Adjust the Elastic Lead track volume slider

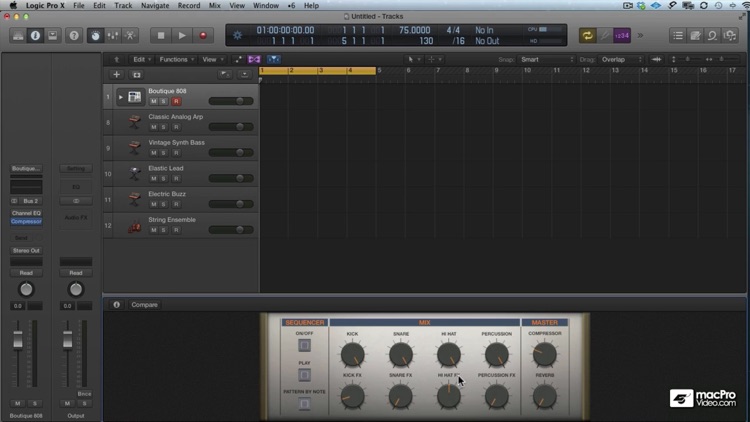click(231, 178)
